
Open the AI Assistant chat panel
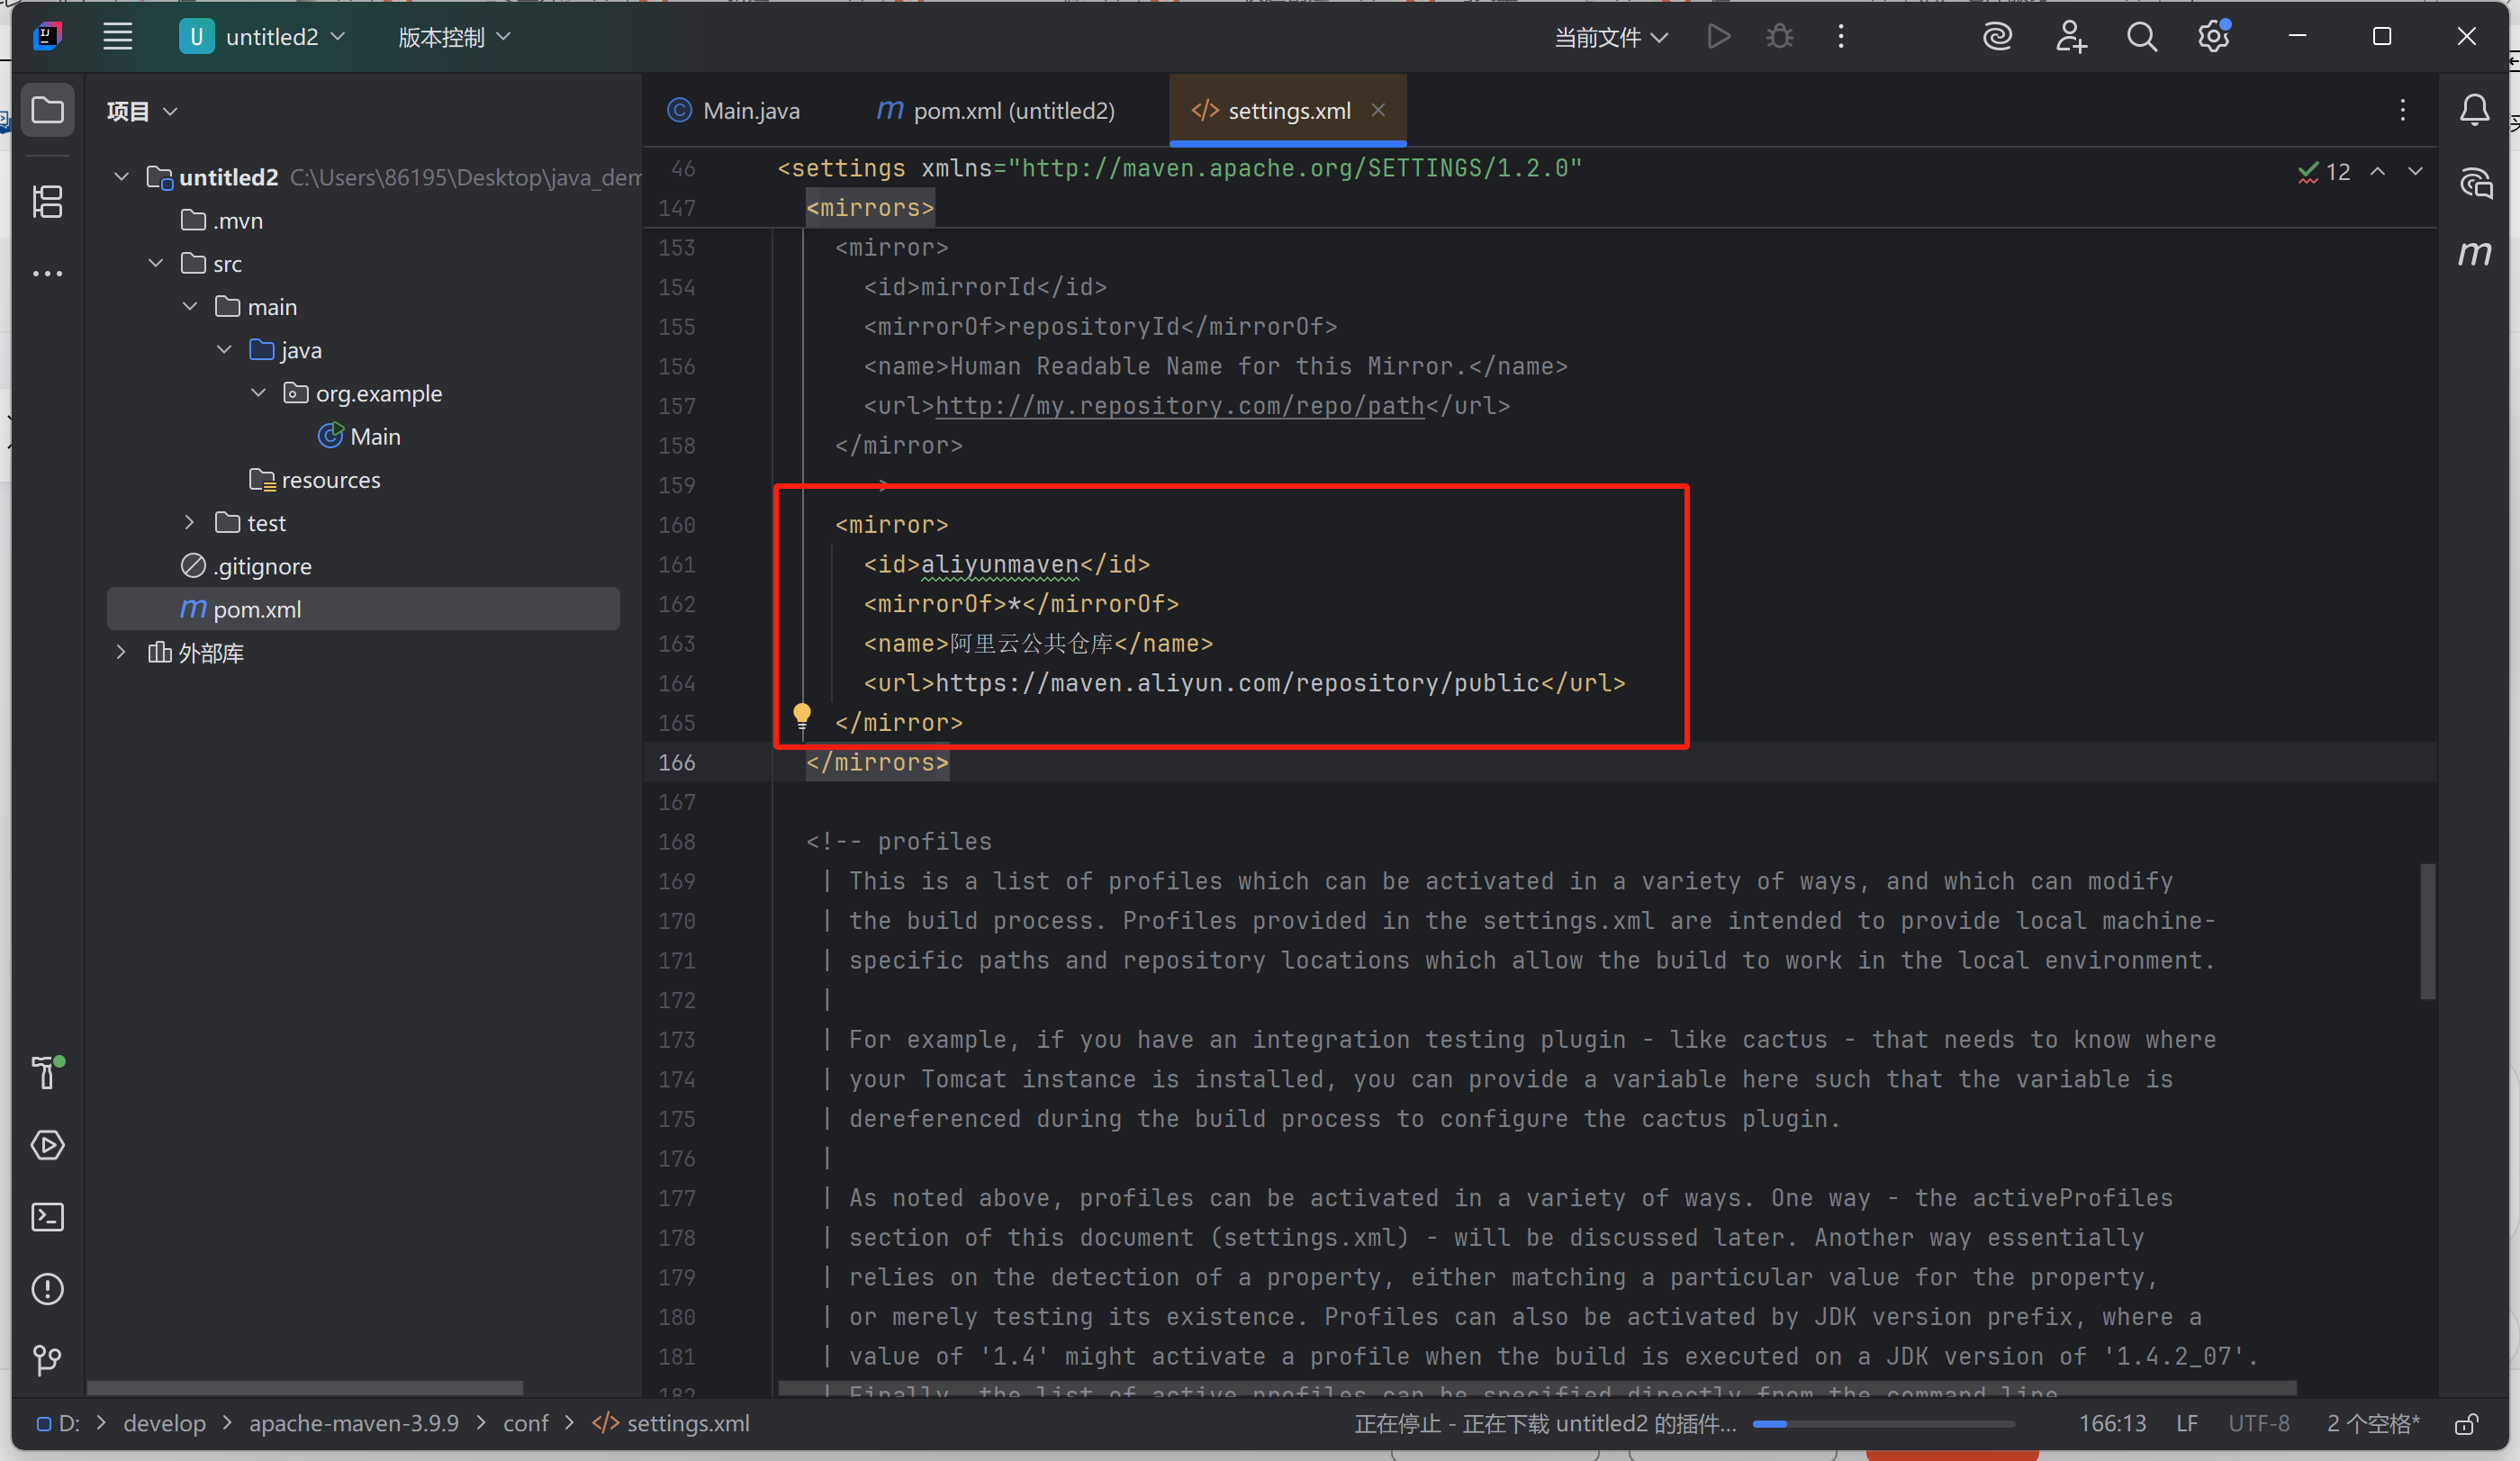coord(2475,184)
